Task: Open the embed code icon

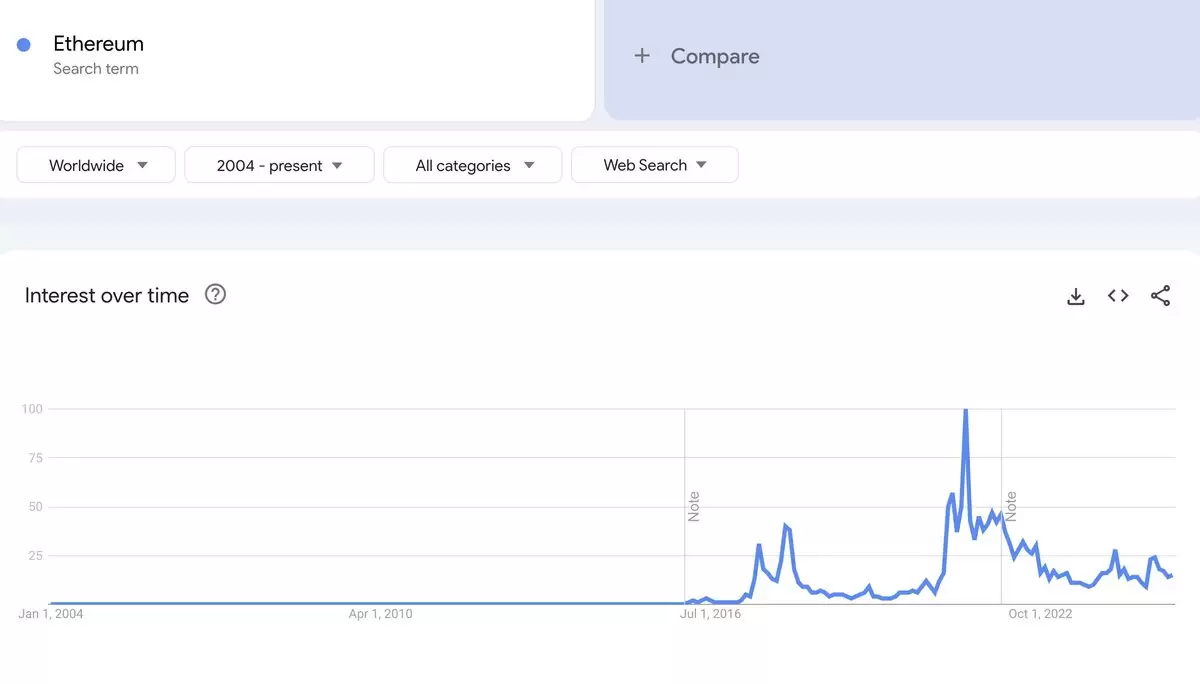Action: pyautogui.click(x=1118, y=296)
